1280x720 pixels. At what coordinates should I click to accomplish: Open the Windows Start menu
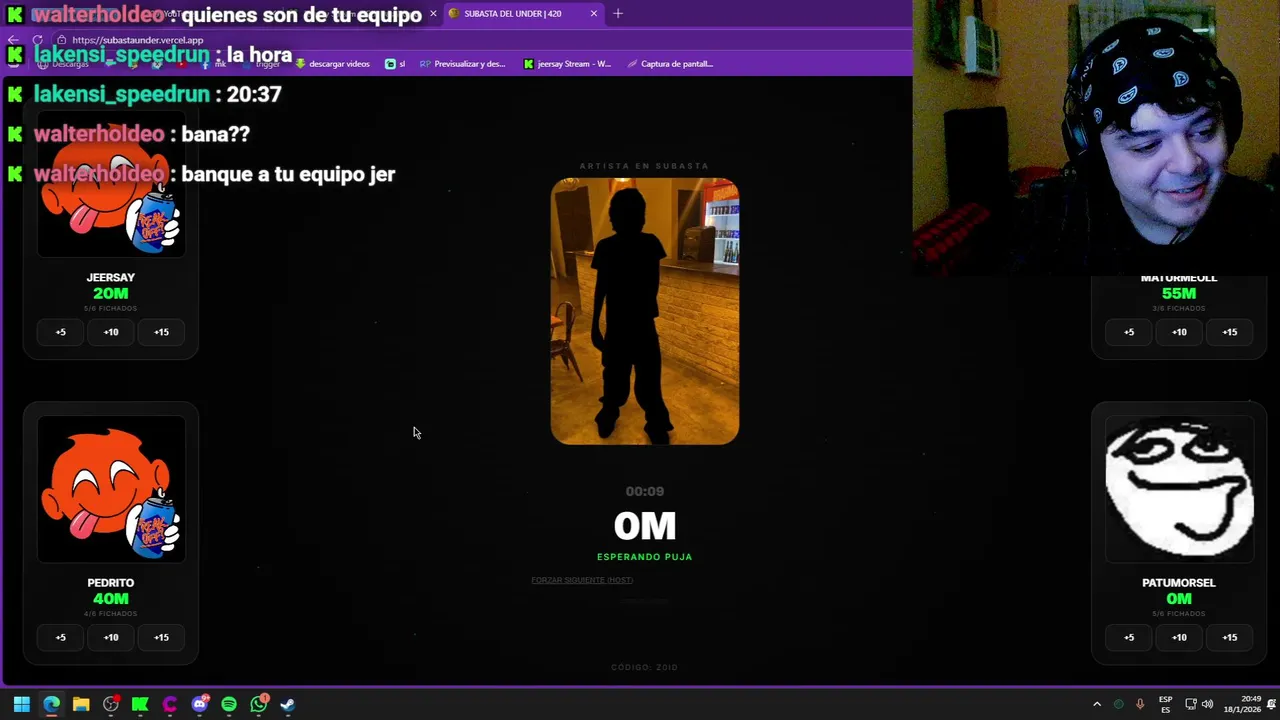[x=21, y=704]
